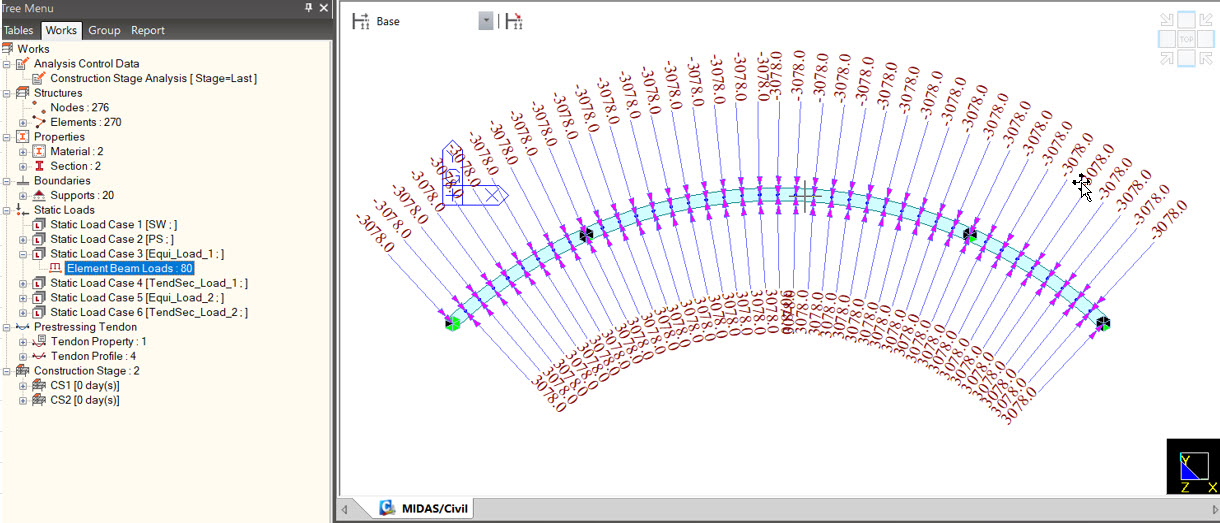Click the green support node at the beam's left end
This screenshot has width=1220, height=523.
click(452, 322)
